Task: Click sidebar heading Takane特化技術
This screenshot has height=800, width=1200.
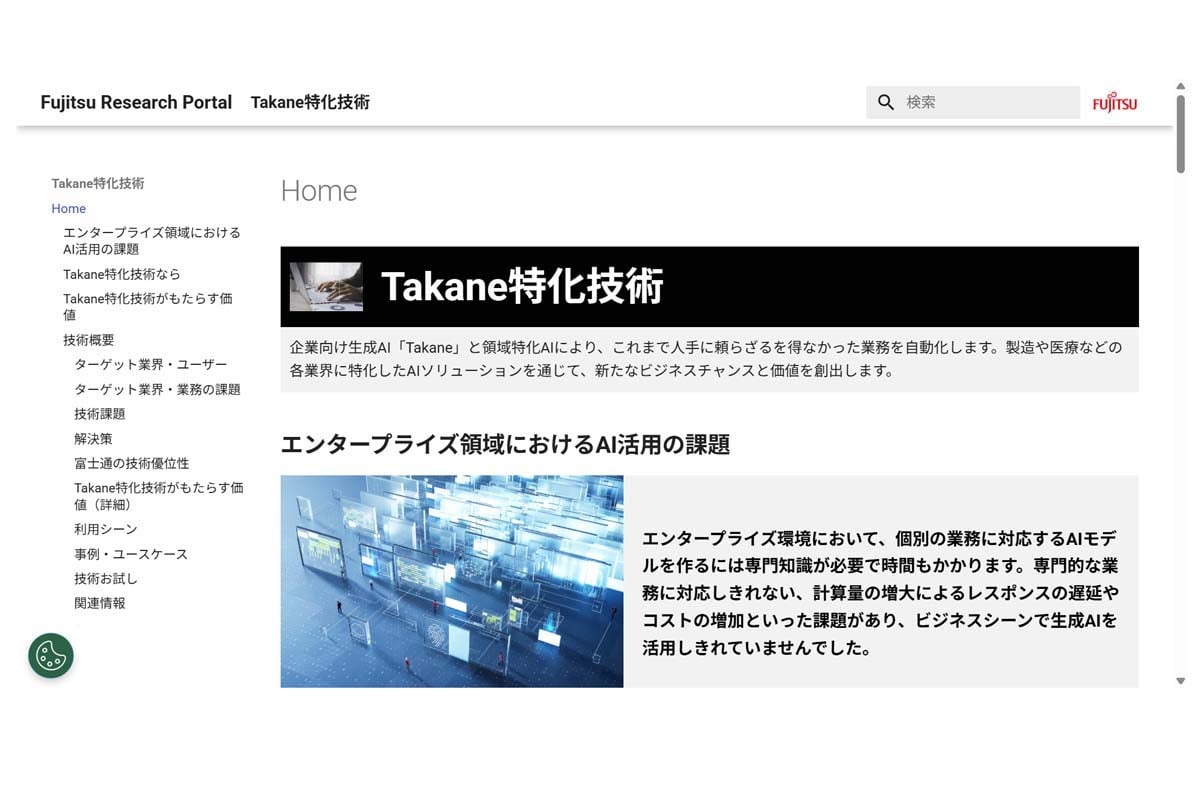Action: (98, 183)
